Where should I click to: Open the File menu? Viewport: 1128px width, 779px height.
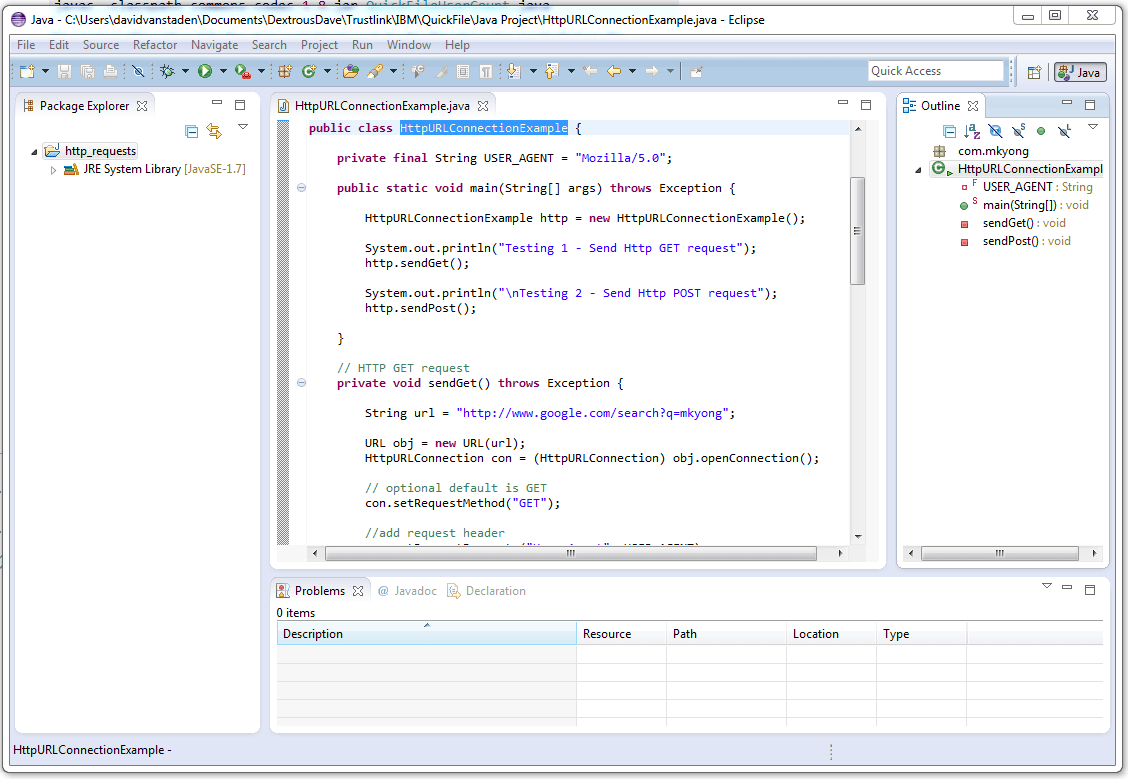point(26,45)
